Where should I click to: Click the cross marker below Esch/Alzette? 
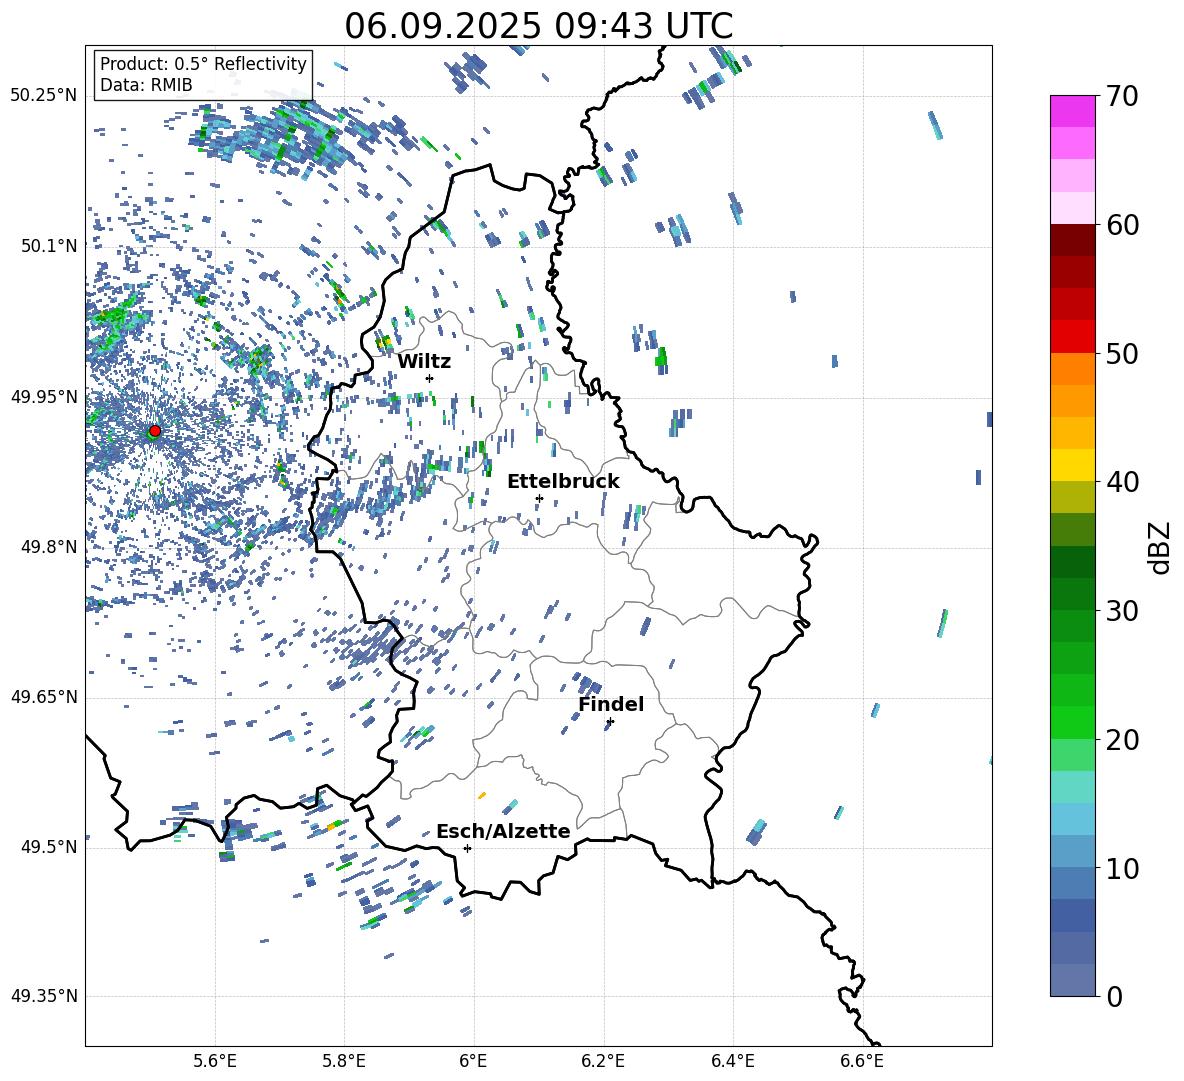coord(467,848)
